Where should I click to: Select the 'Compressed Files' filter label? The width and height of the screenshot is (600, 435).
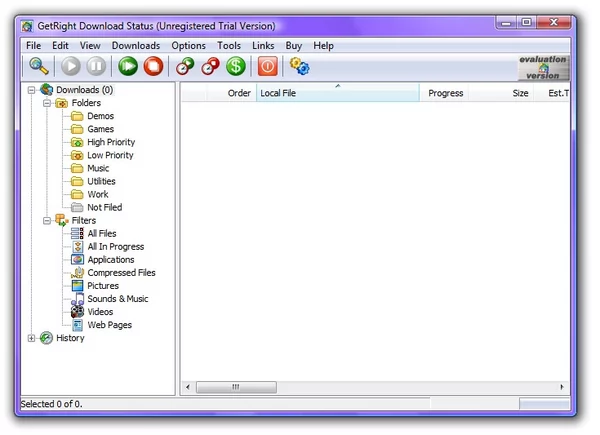pyautogui.click(x=122, y=273)
